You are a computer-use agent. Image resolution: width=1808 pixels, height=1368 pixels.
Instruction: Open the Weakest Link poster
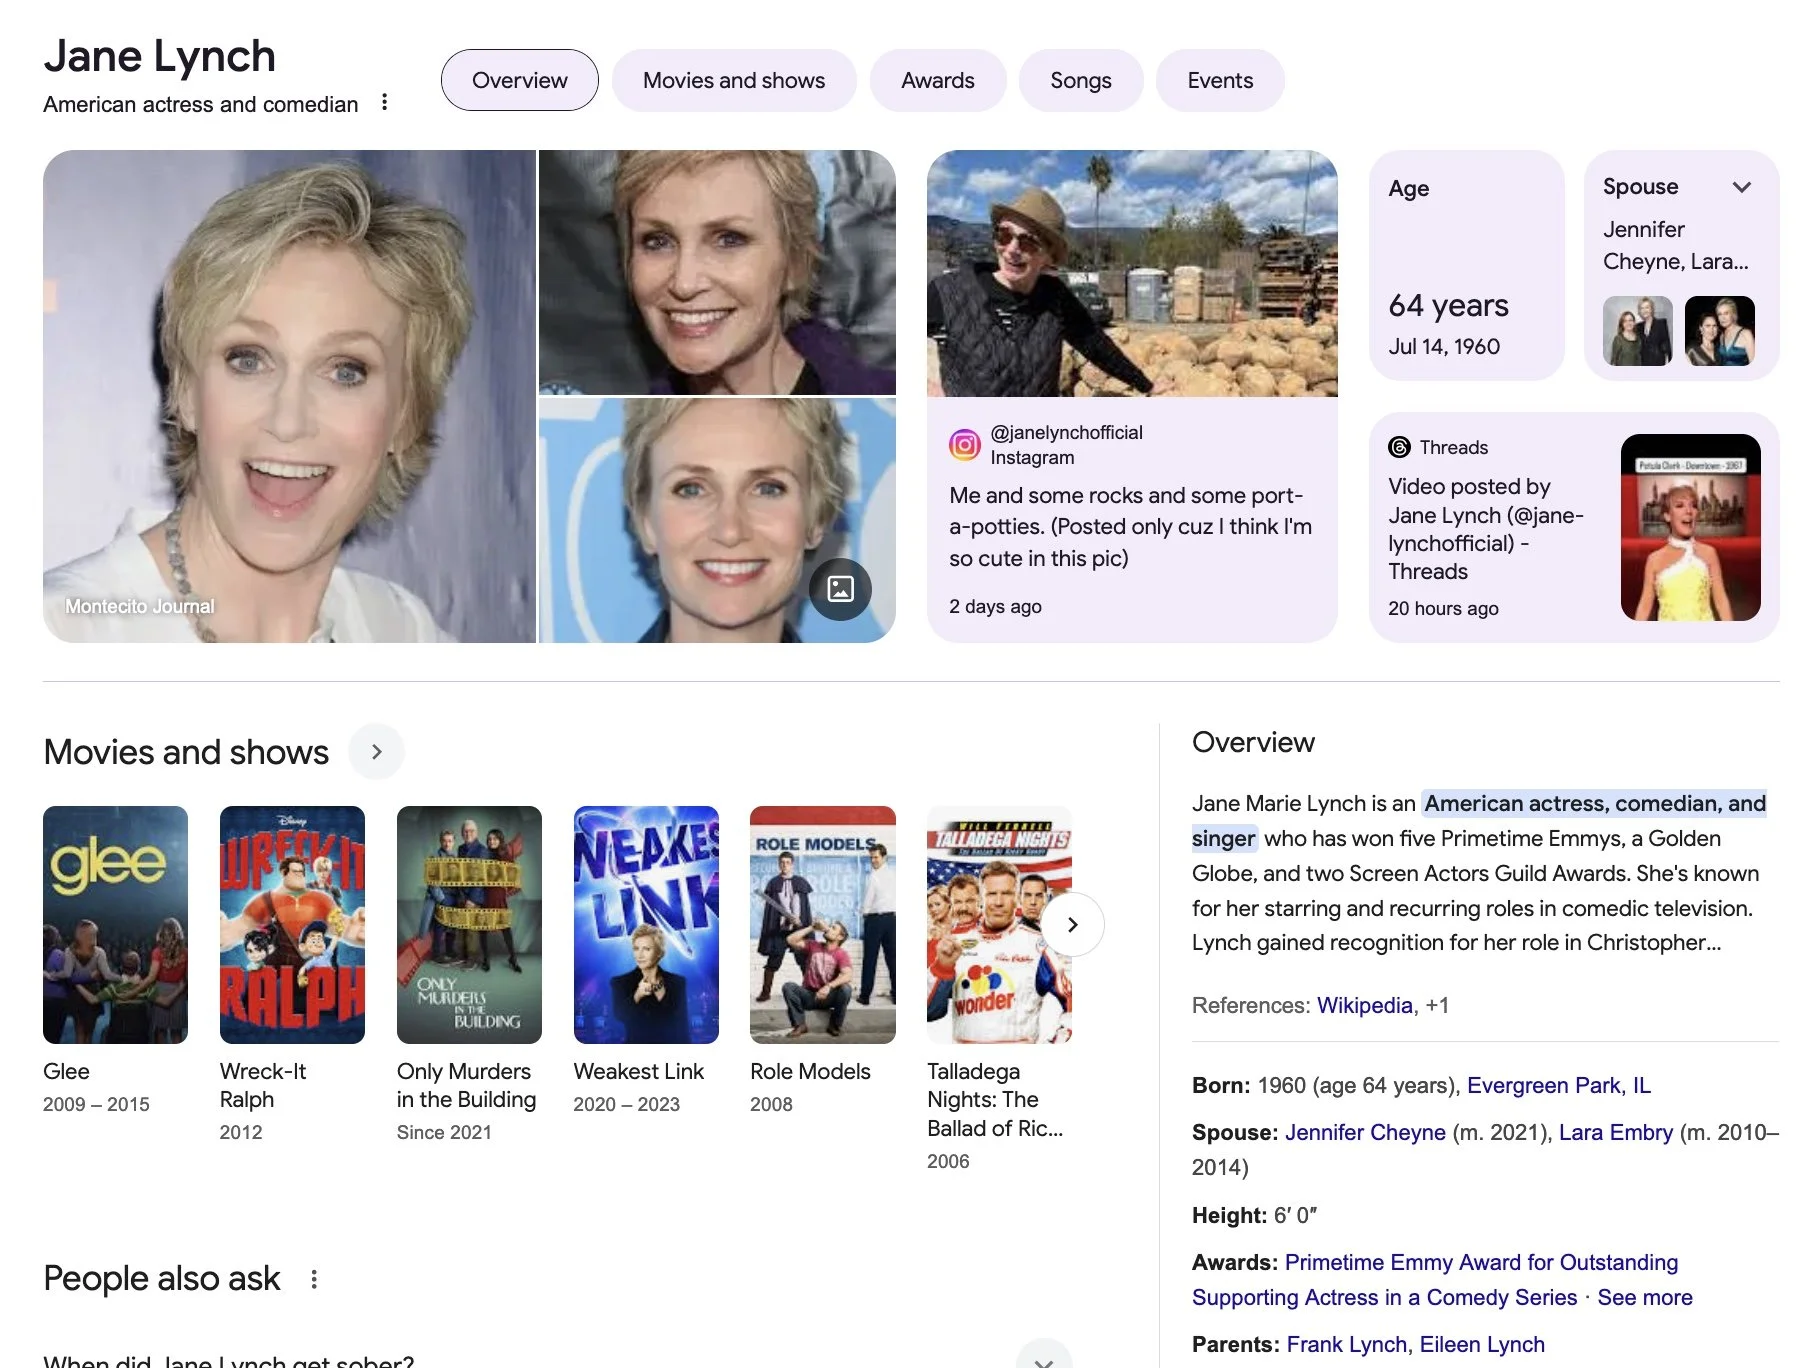[x=646, y=925]
